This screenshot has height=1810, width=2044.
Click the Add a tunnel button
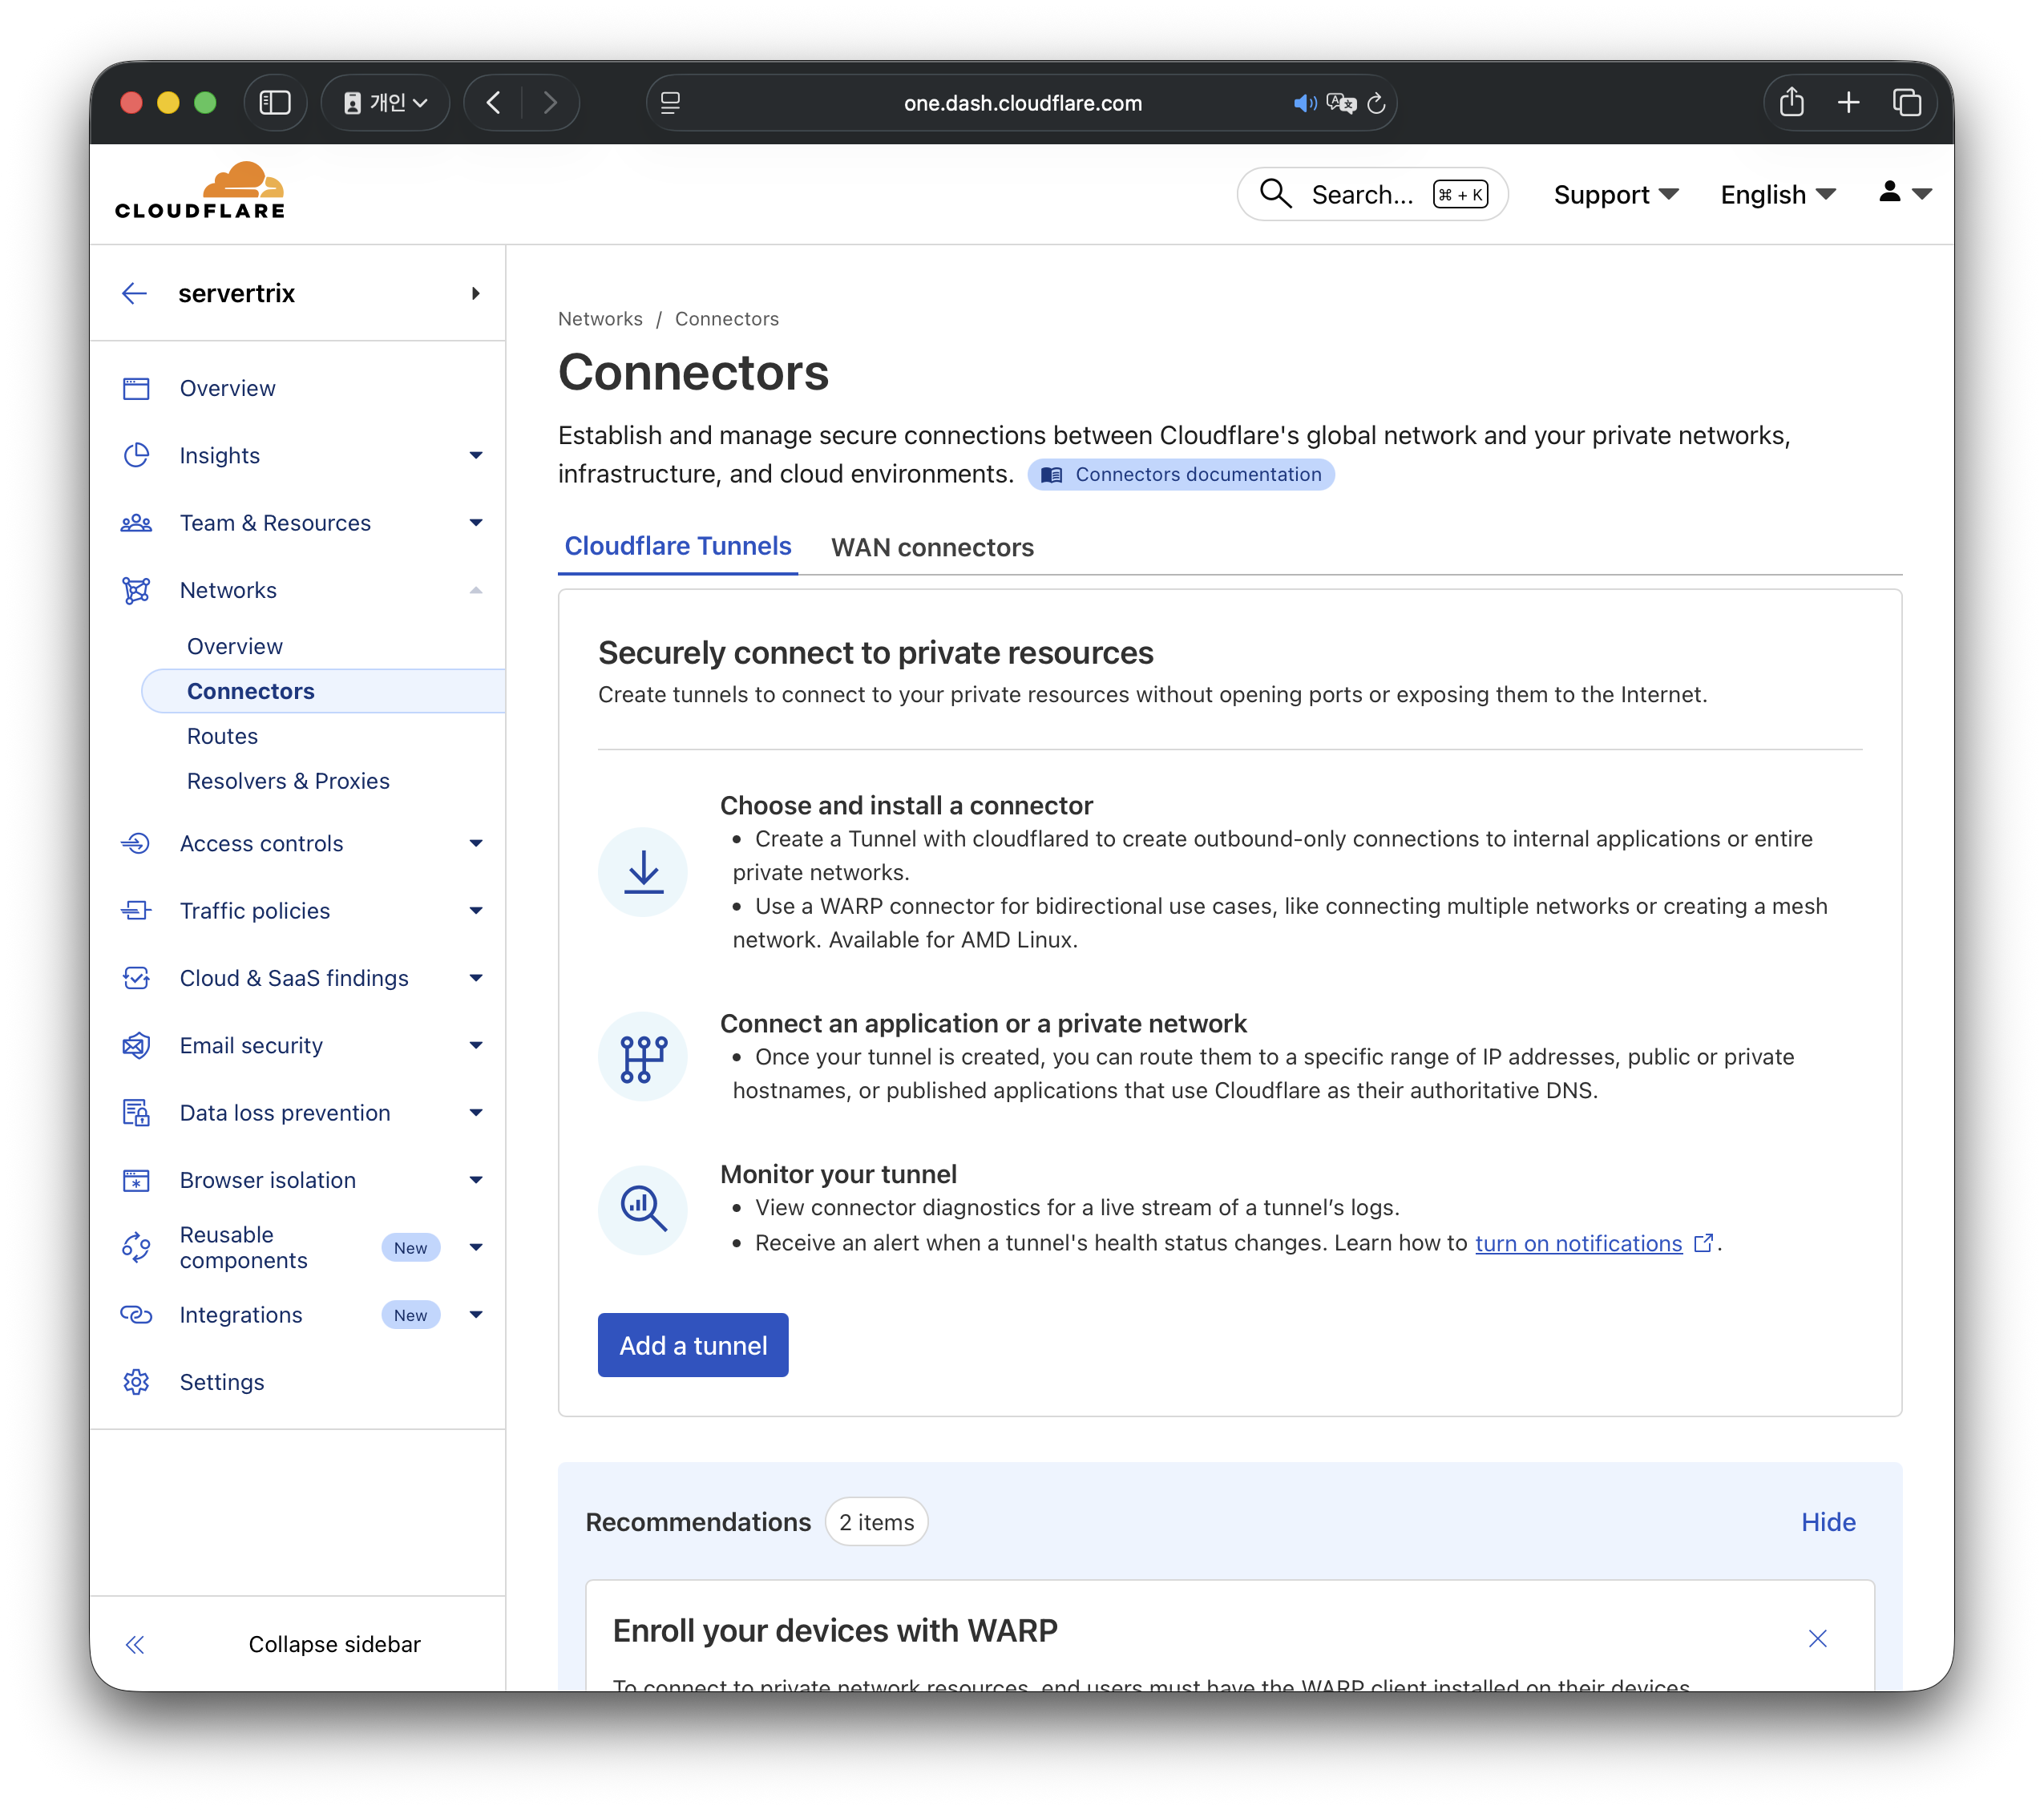point(693,1345)
